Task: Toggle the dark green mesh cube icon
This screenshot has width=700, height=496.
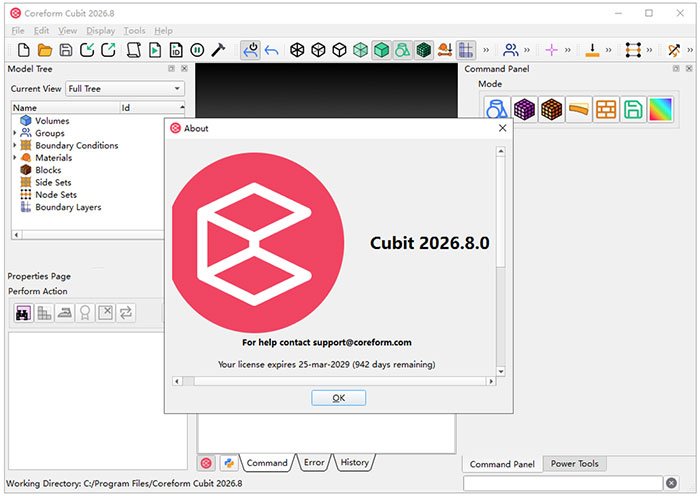Action: (x=423, y=50)
